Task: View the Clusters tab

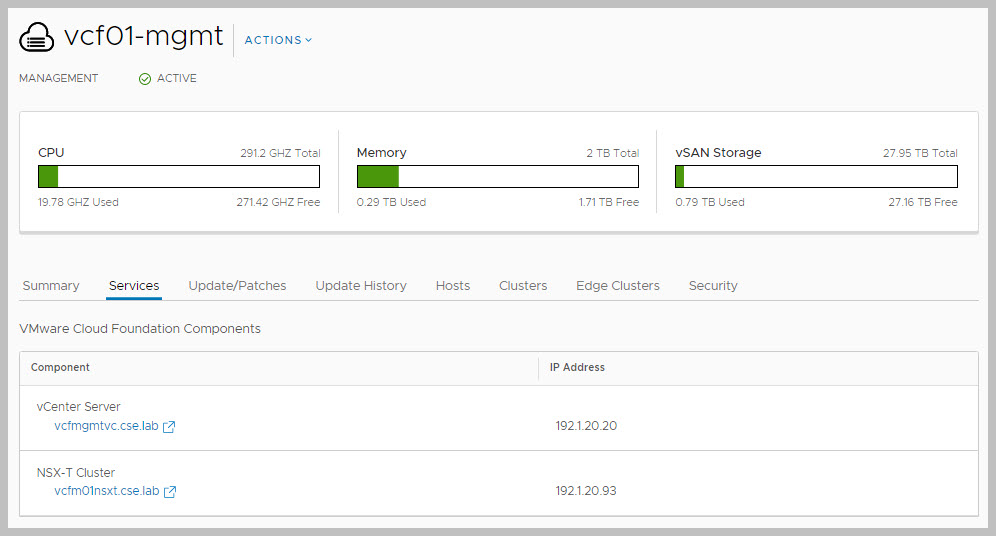Action: 523,286
